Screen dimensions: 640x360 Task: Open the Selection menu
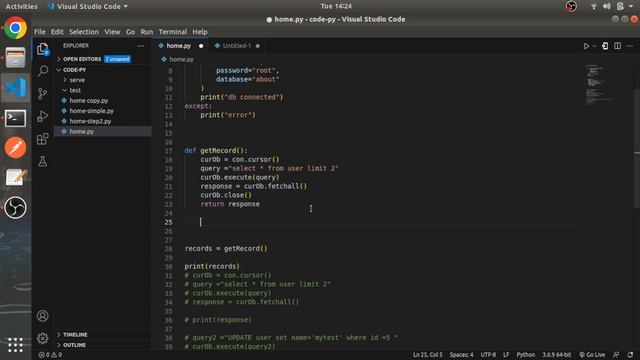84,32
